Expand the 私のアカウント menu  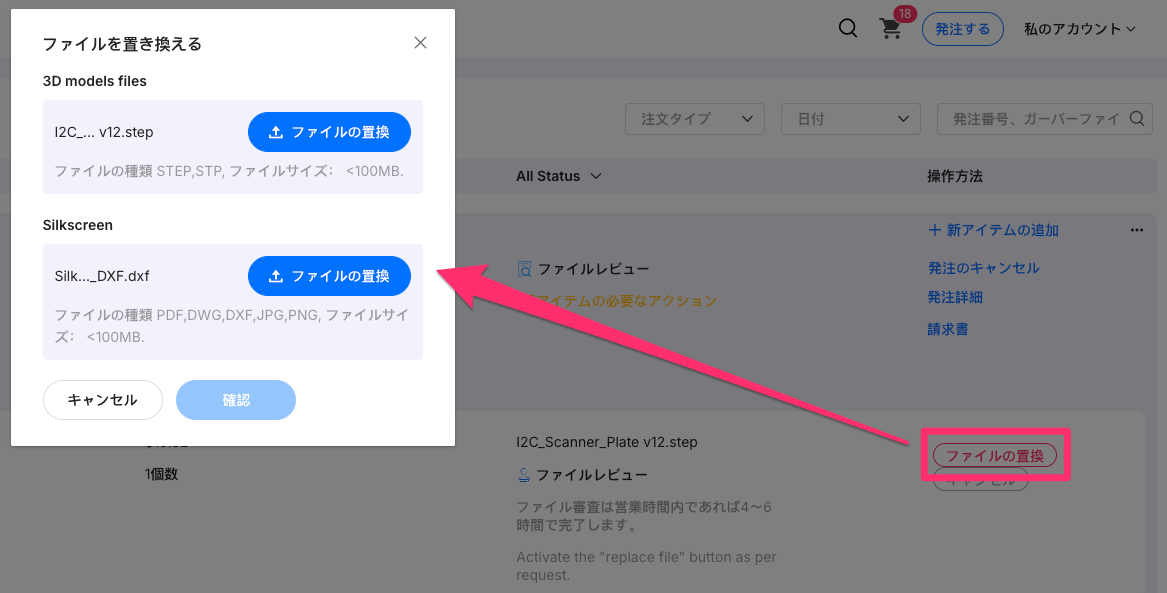coord(1079,29)
